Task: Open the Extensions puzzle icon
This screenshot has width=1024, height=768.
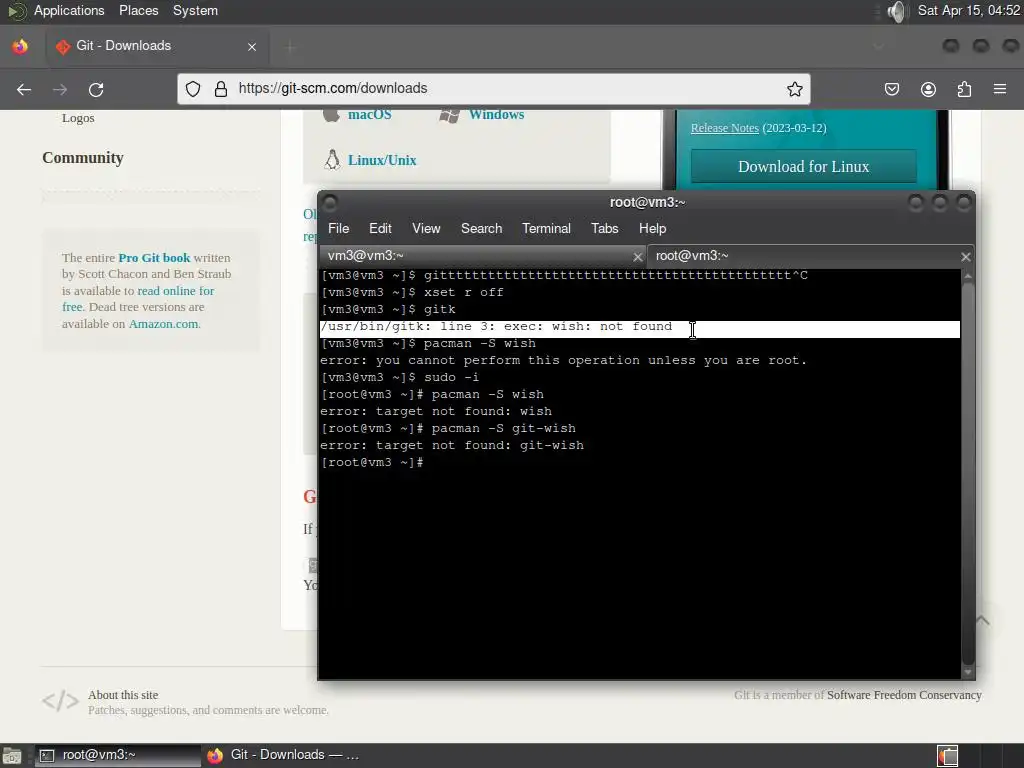Action: tap(964, 89)
